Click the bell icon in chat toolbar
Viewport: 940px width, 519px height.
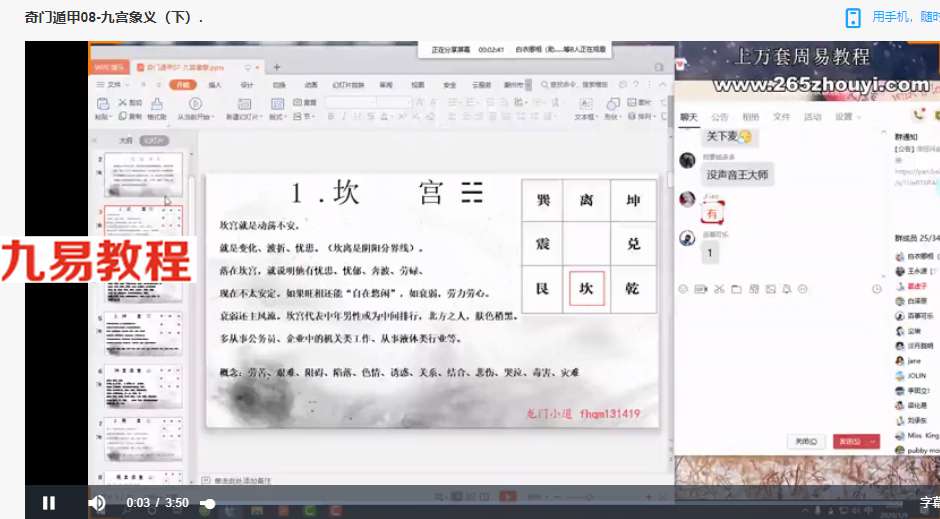(x=787, y=289)
